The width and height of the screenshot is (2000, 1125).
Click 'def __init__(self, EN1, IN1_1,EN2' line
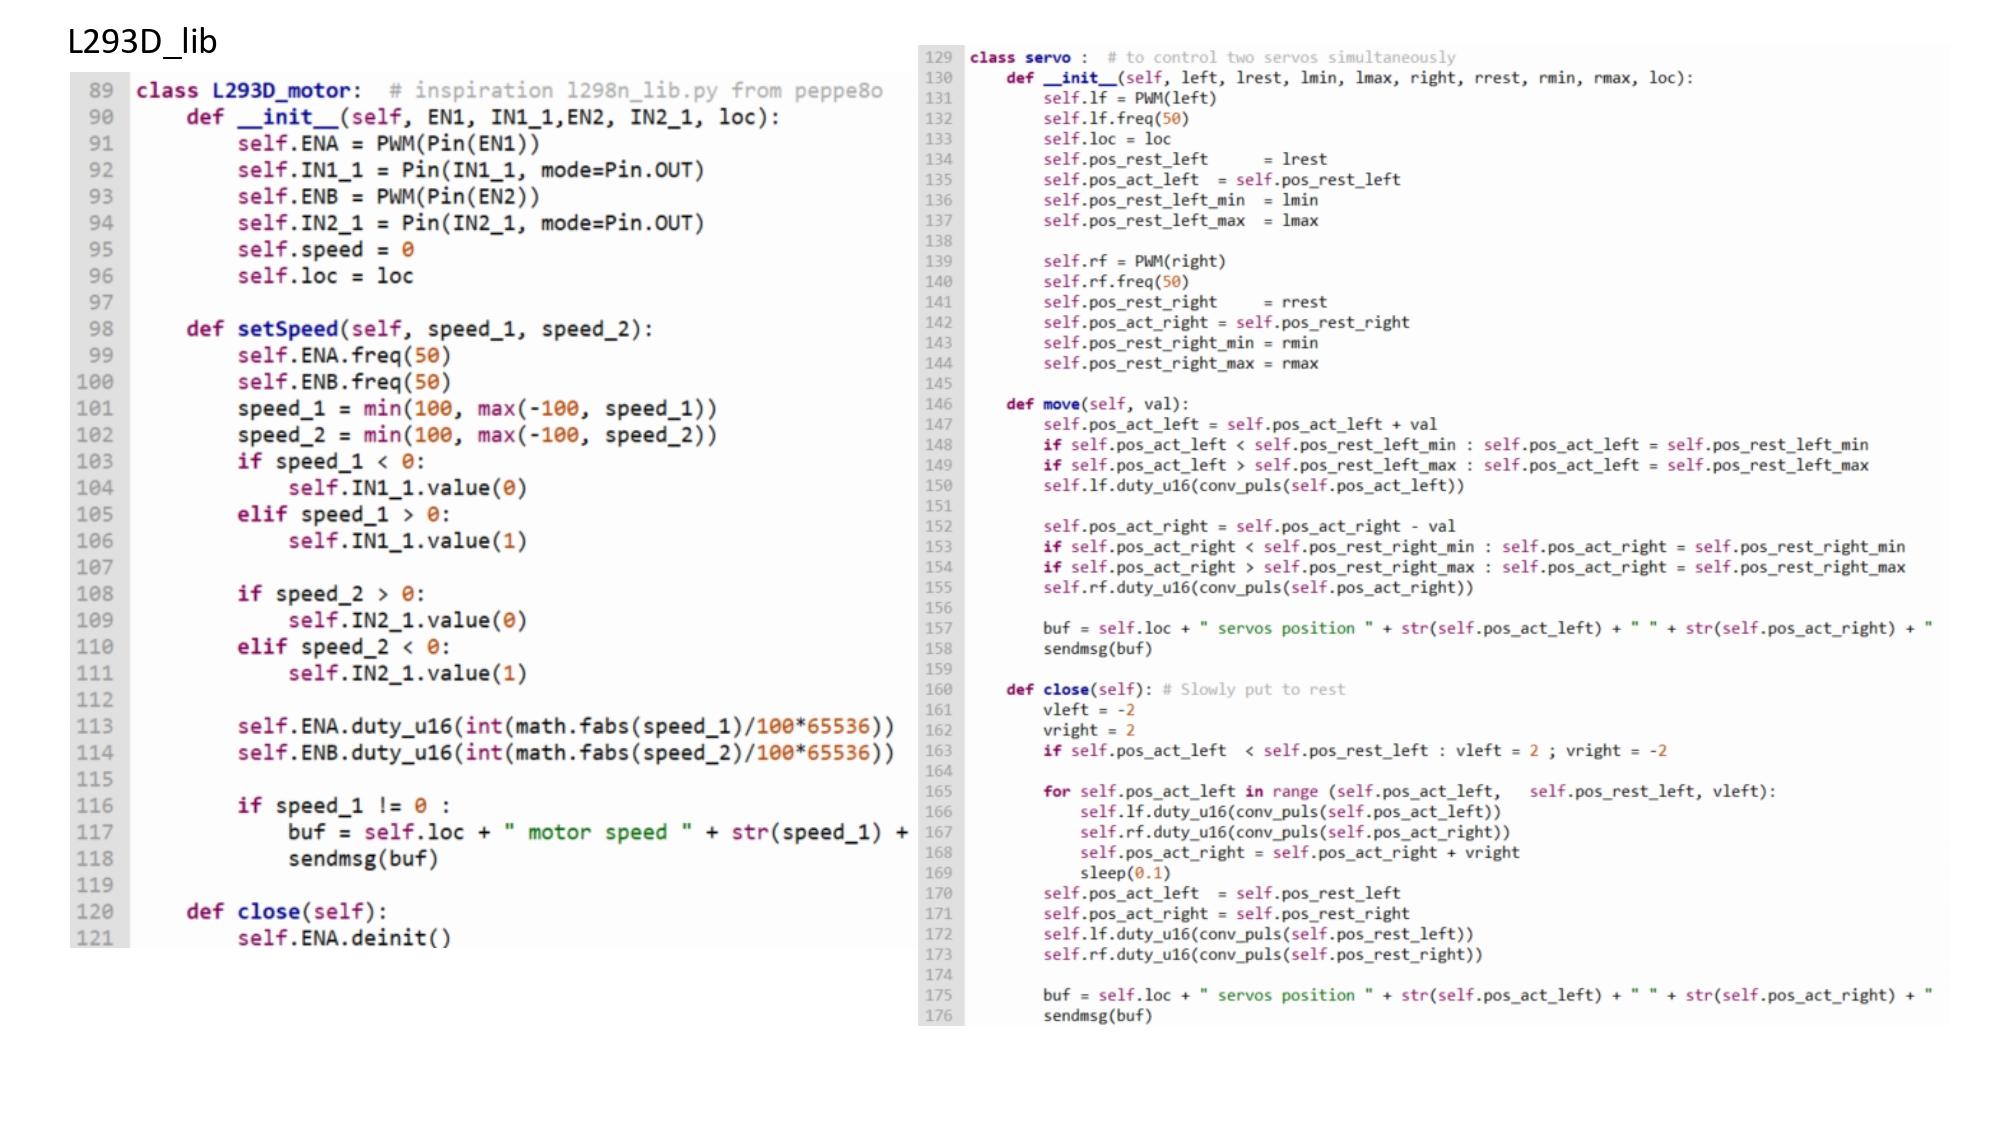483,117
